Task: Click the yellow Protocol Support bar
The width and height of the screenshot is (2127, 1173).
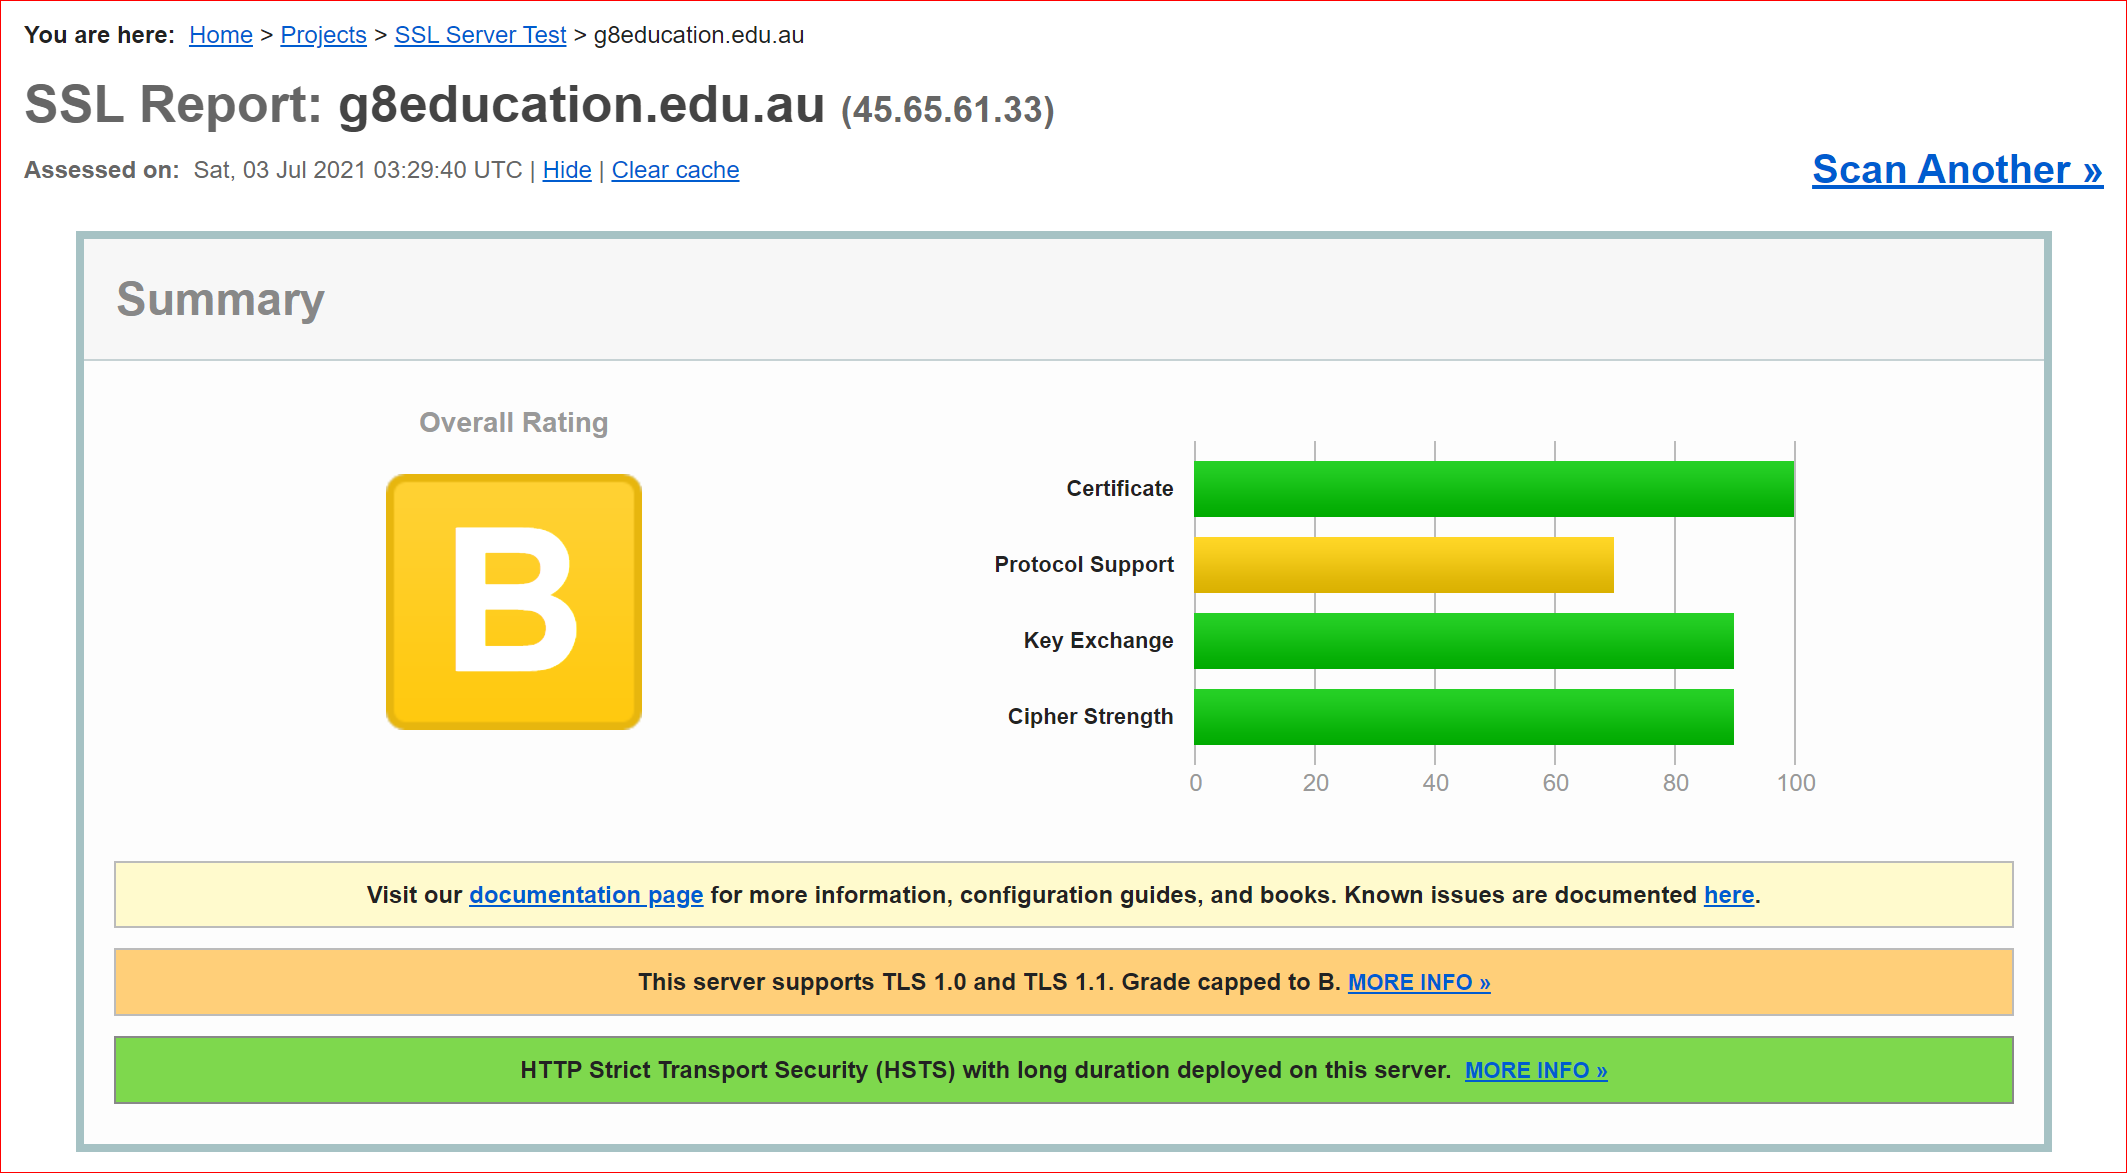Action: pos(1404,565)
